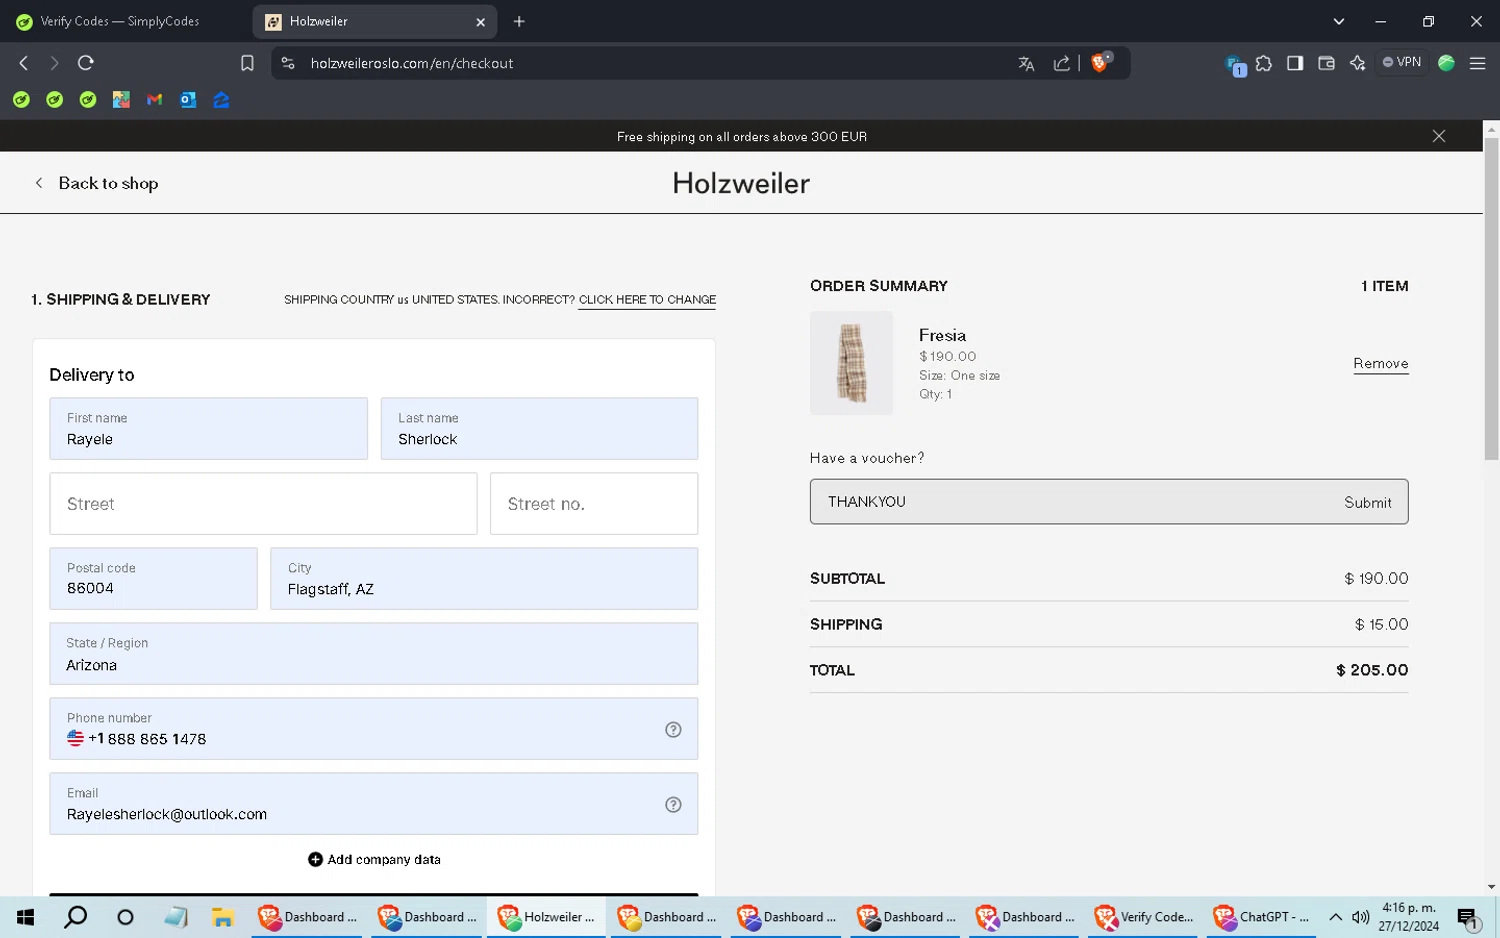Show hidden system tray icons

tap(1335, 917)
